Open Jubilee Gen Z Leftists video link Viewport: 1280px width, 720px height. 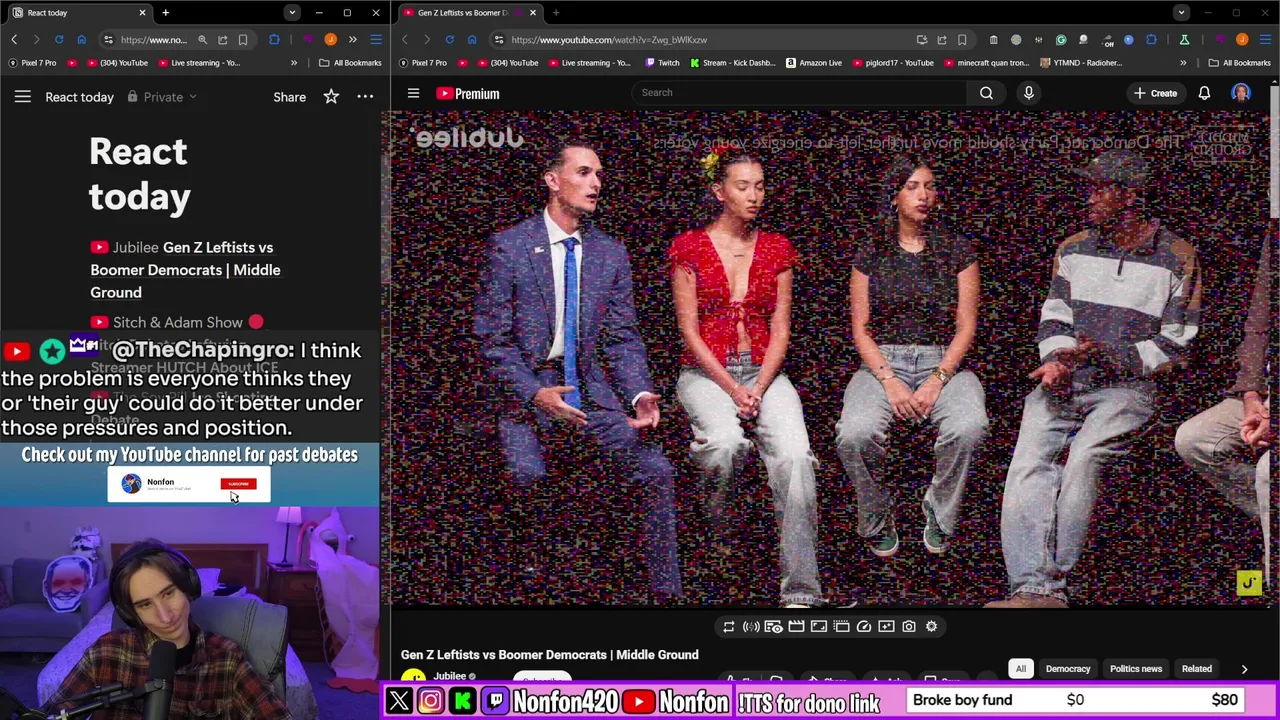click(x=185, y=270)
